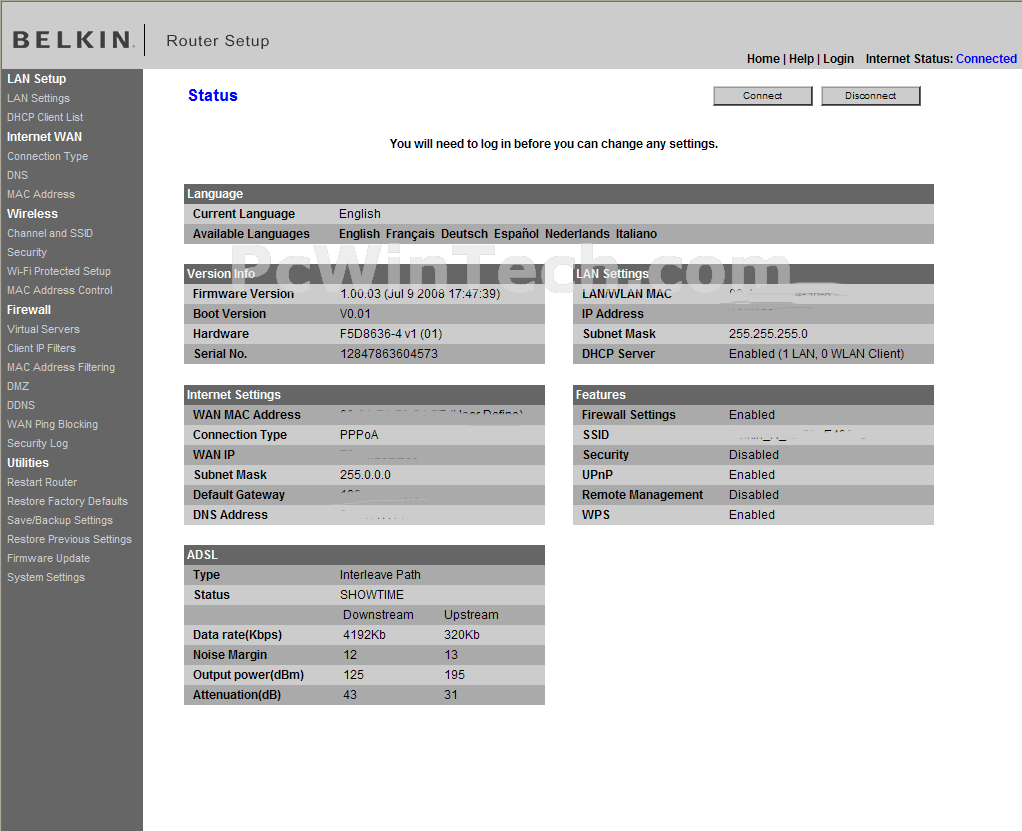Screen dimensions: 1022x831
Task: Go to Virtual Servers page
Action: pos(43,329)
